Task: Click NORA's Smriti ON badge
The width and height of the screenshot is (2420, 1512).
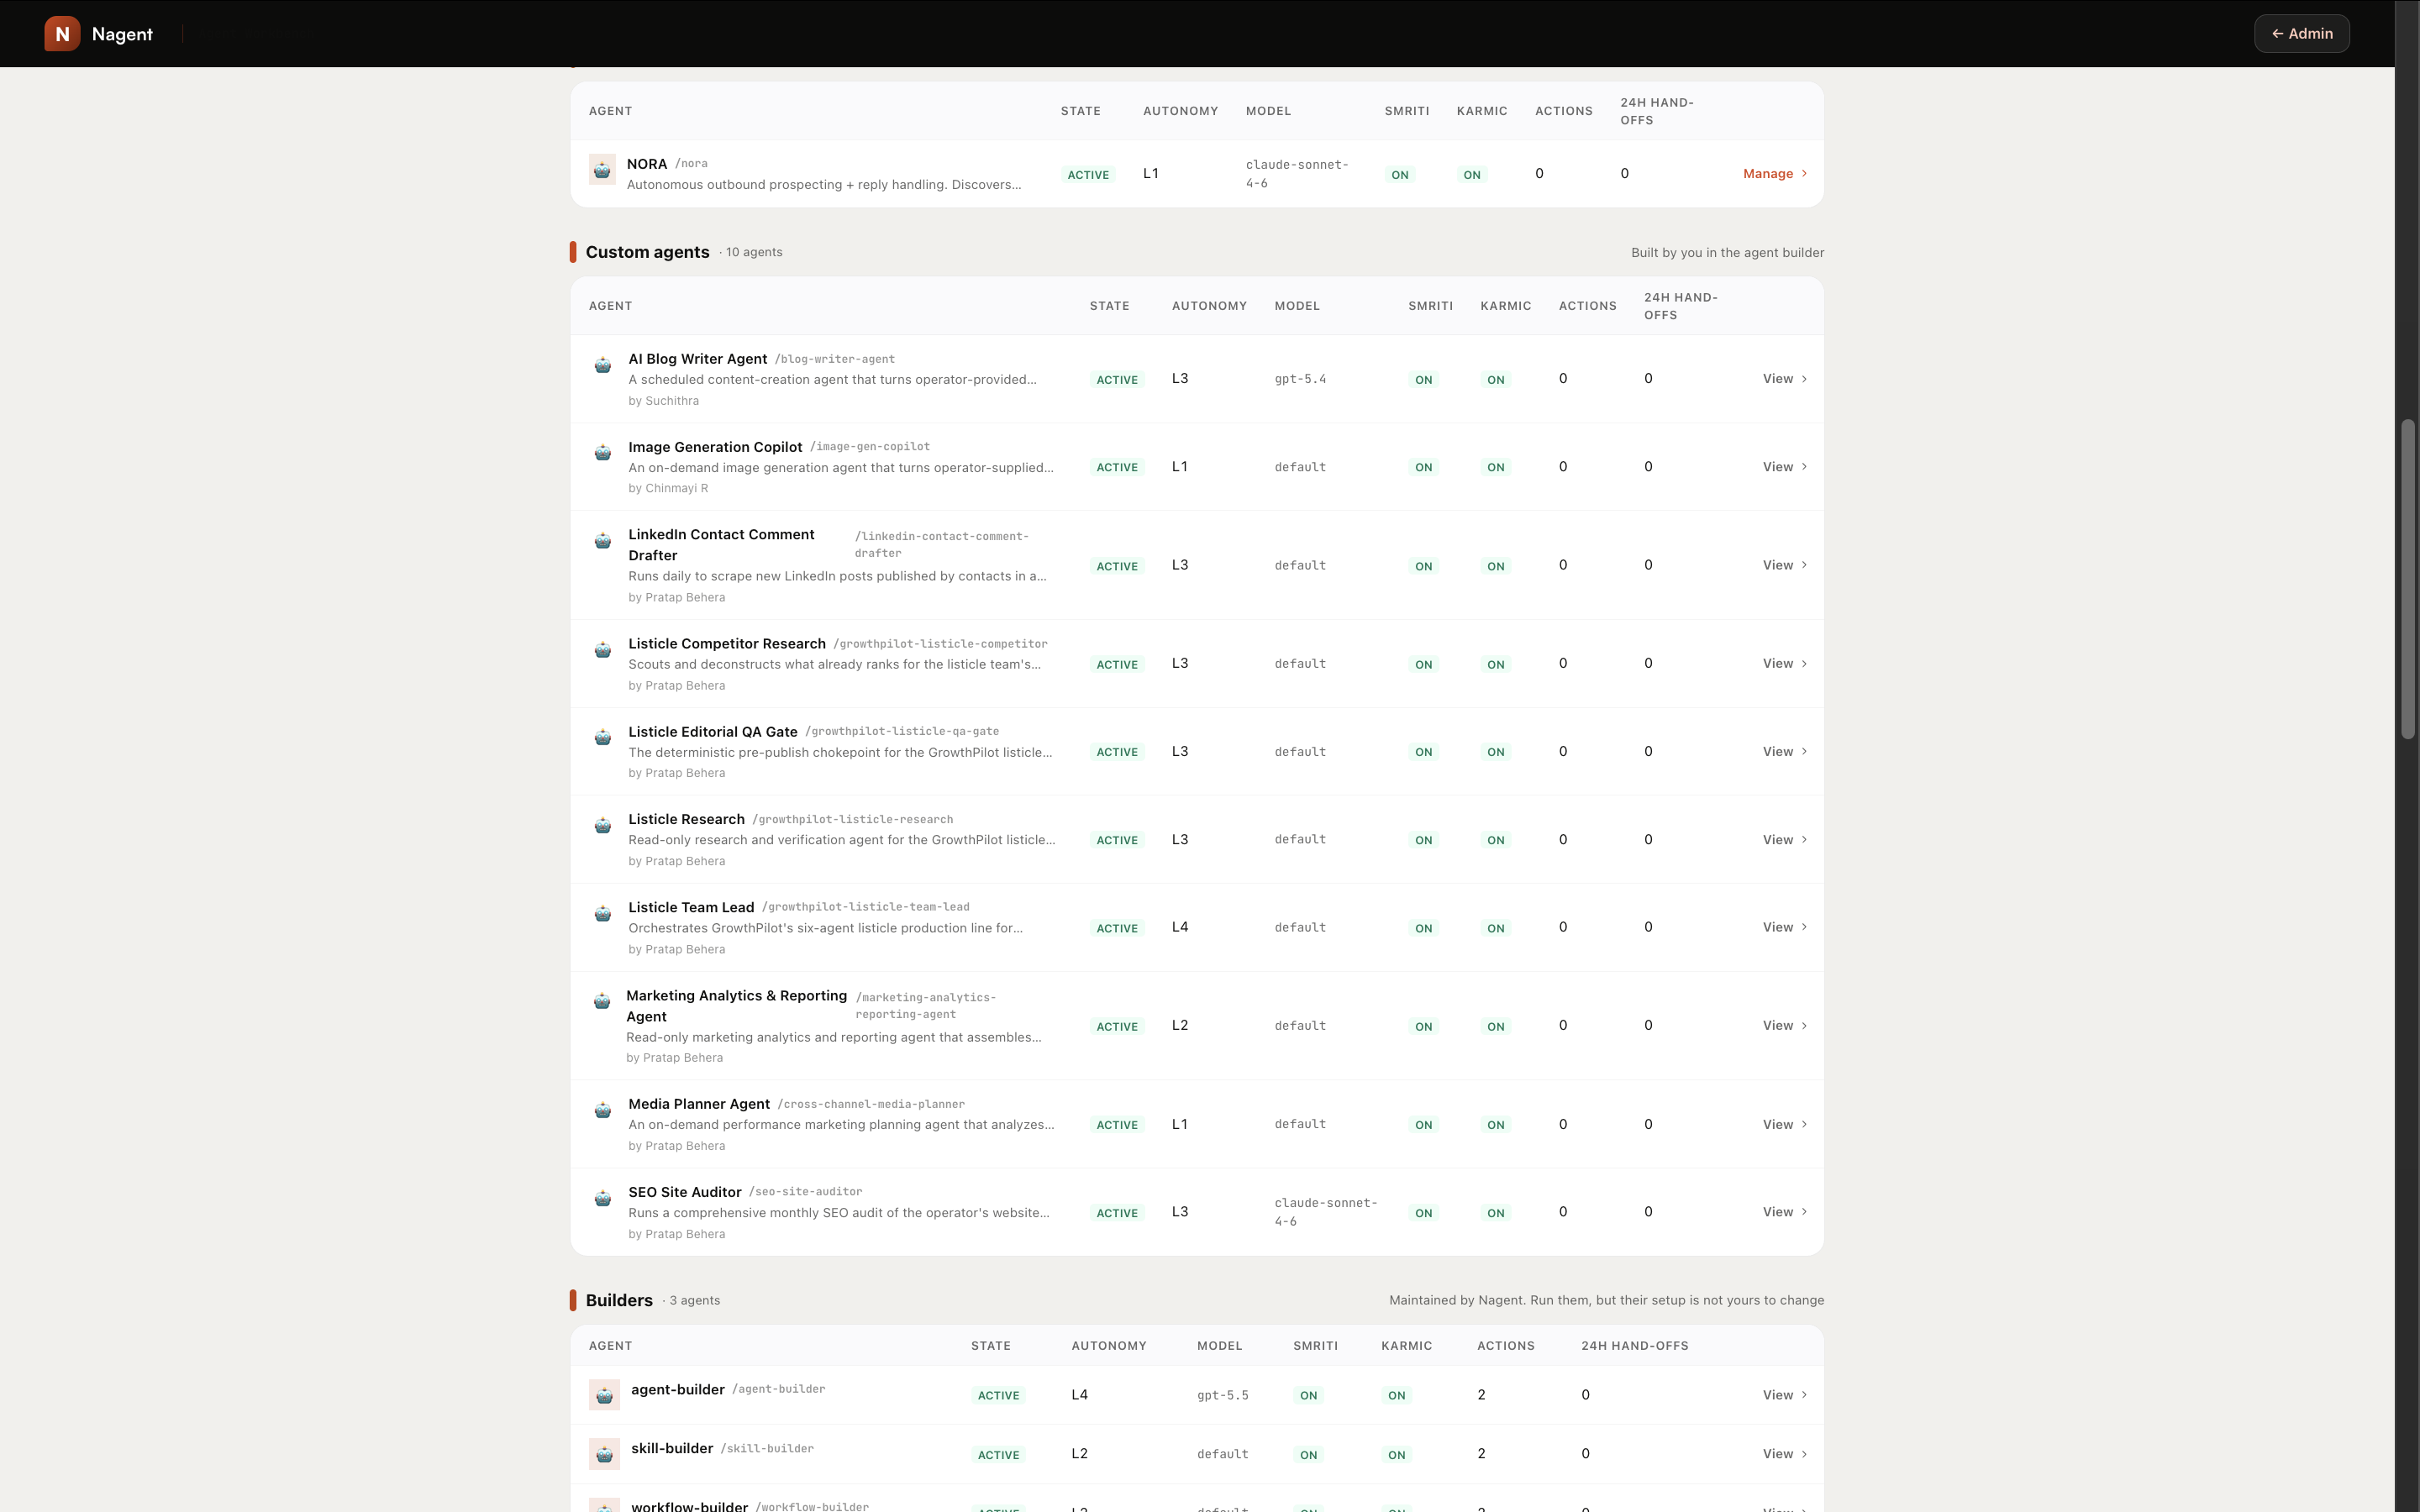Action: 1400,175
